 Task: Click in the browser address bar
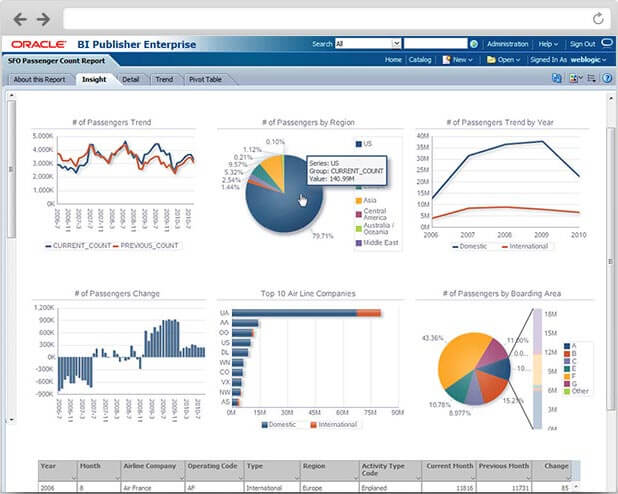pyautogui.click(x=325, y=19)
